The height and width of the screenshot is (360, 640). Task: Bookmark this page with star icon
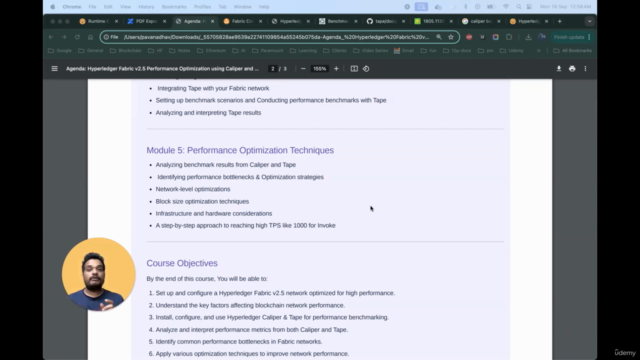(x=451, y=37)
